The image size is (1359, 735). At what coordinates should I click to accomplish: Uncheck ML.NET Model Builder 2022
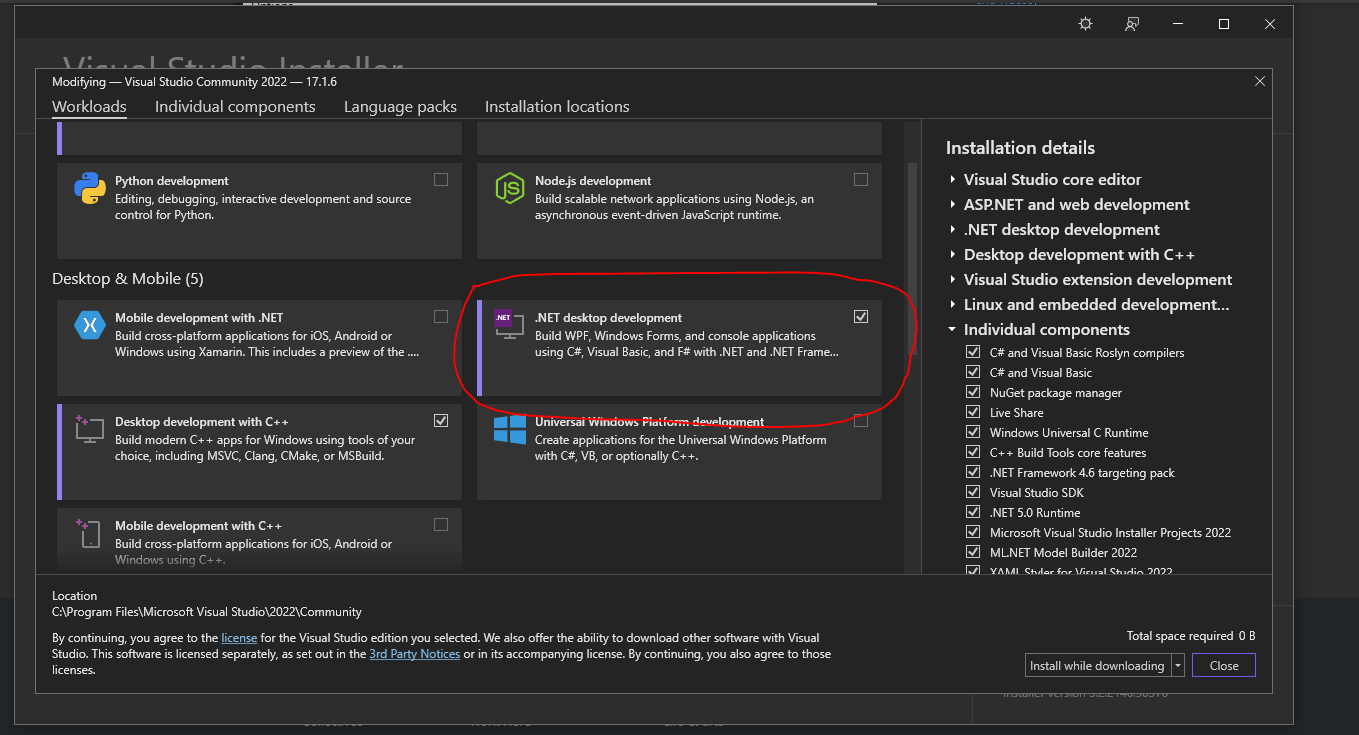[x=973, y=552]
